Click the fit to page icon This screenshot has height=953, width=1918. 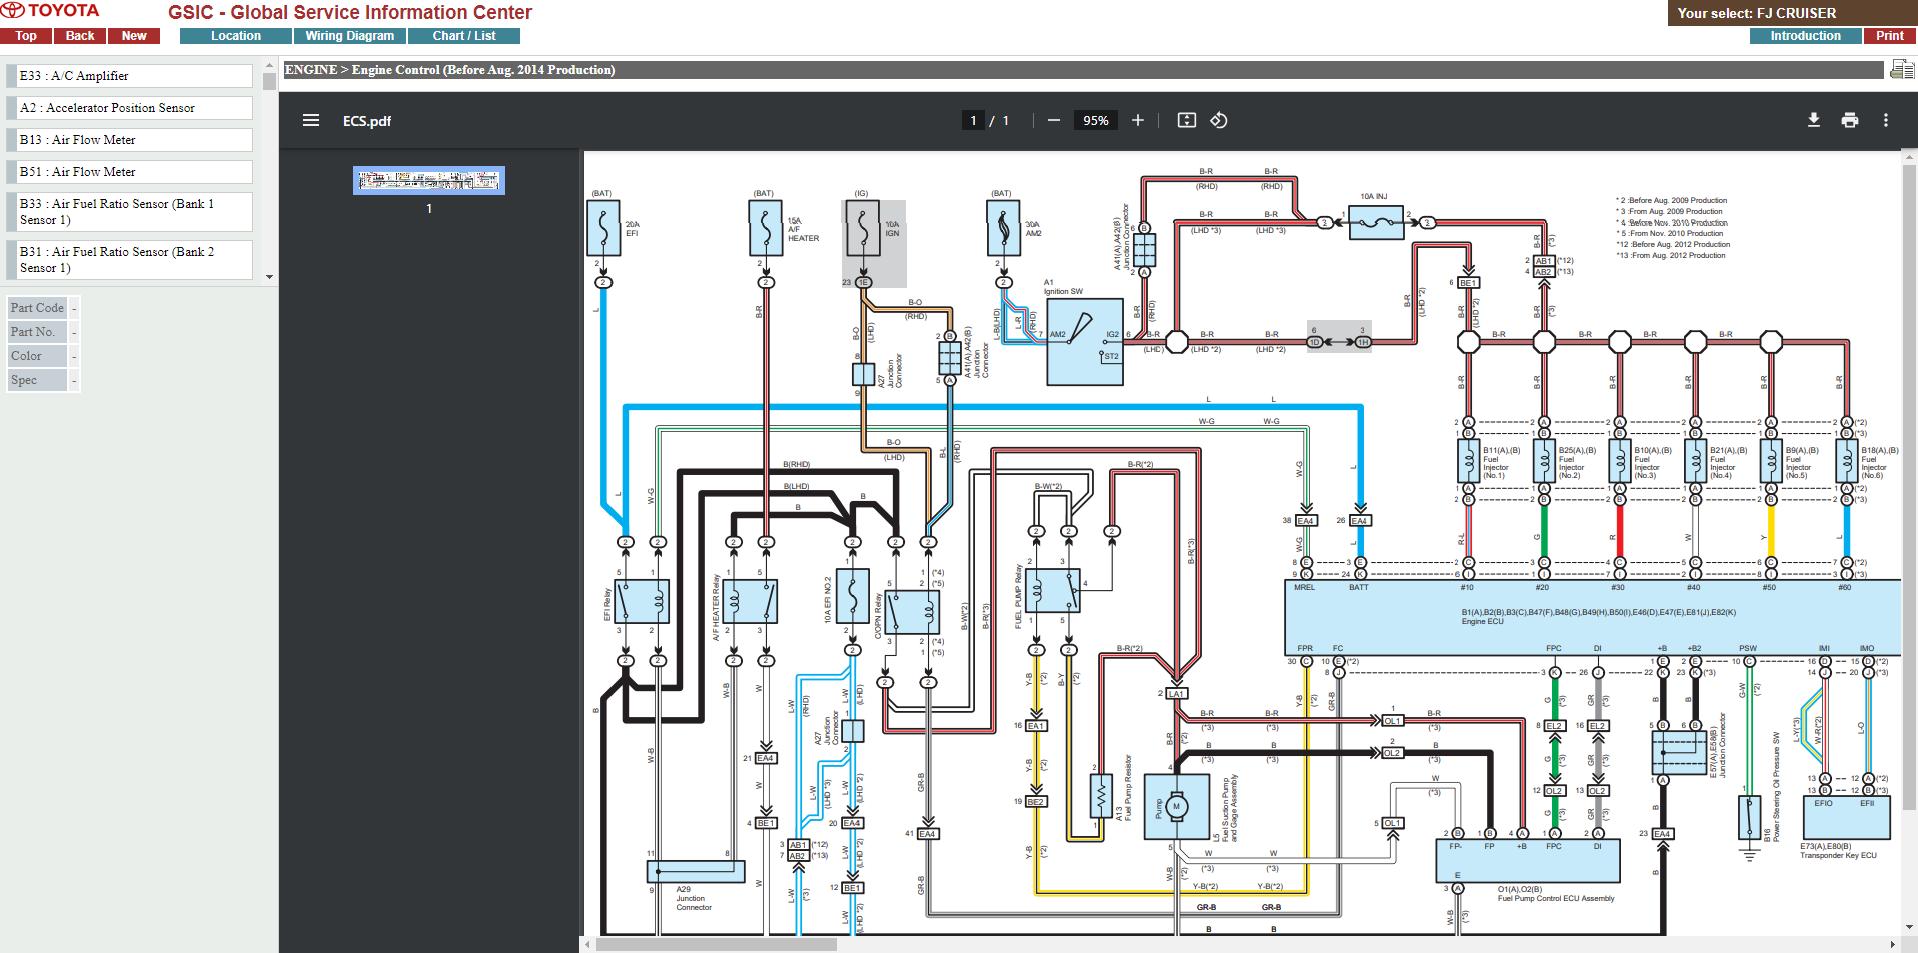click(x=1186, y=120)
